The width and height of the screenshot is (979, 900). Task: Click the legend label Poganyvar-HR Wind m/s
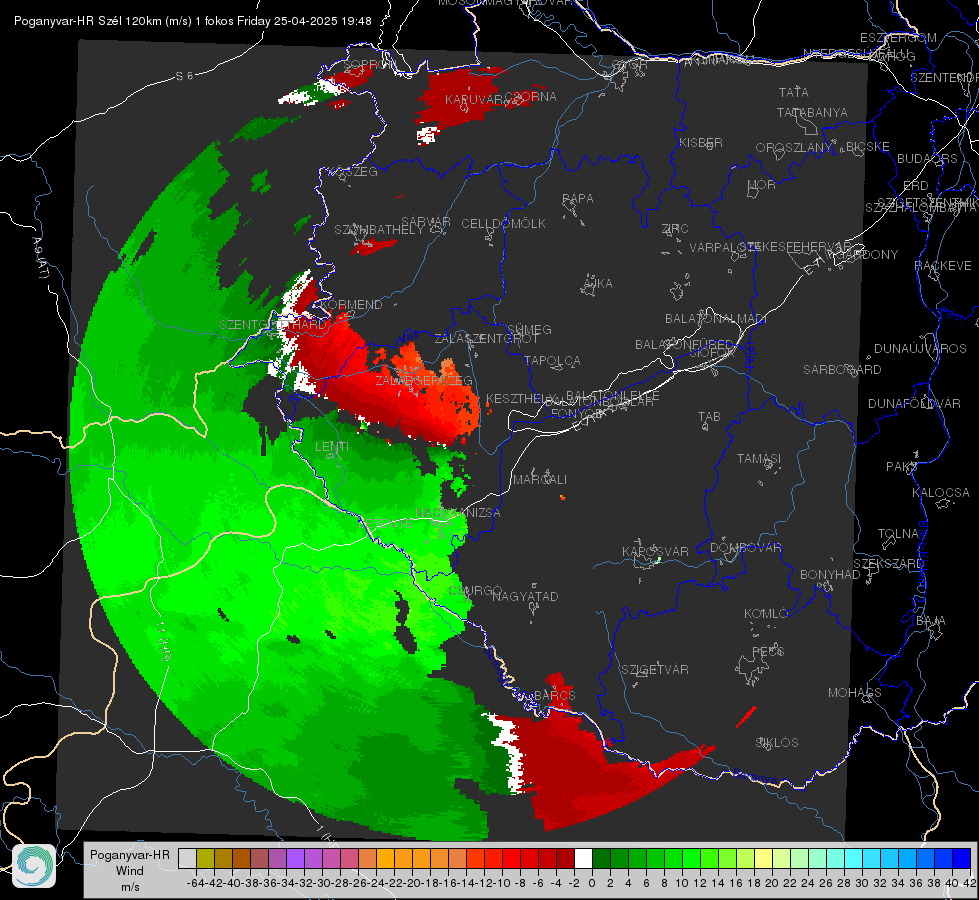click(x=129, y=871)
